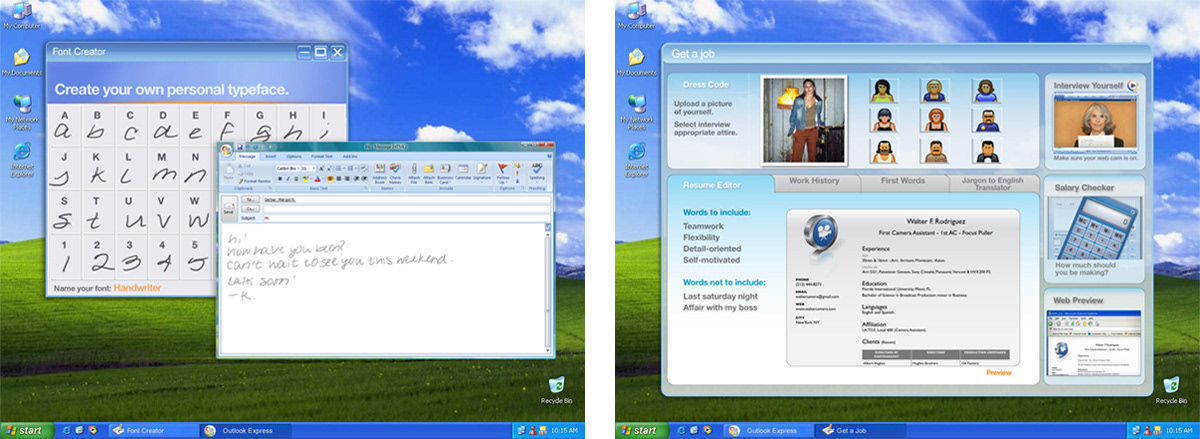Click the To... recipient button

tap(250, 199)
